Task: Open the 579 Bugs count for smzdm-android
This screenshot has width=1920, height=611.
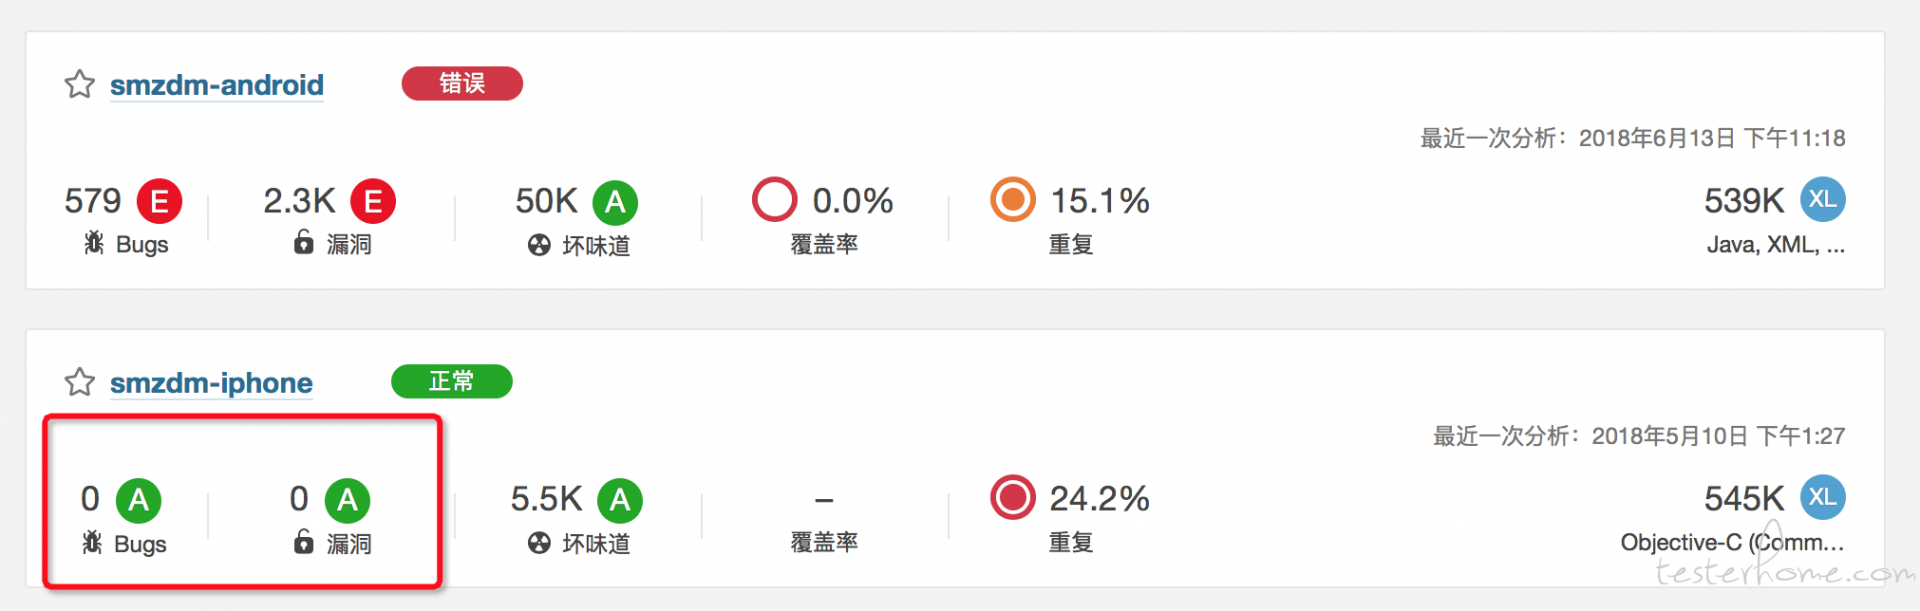Action: point(93,201)
